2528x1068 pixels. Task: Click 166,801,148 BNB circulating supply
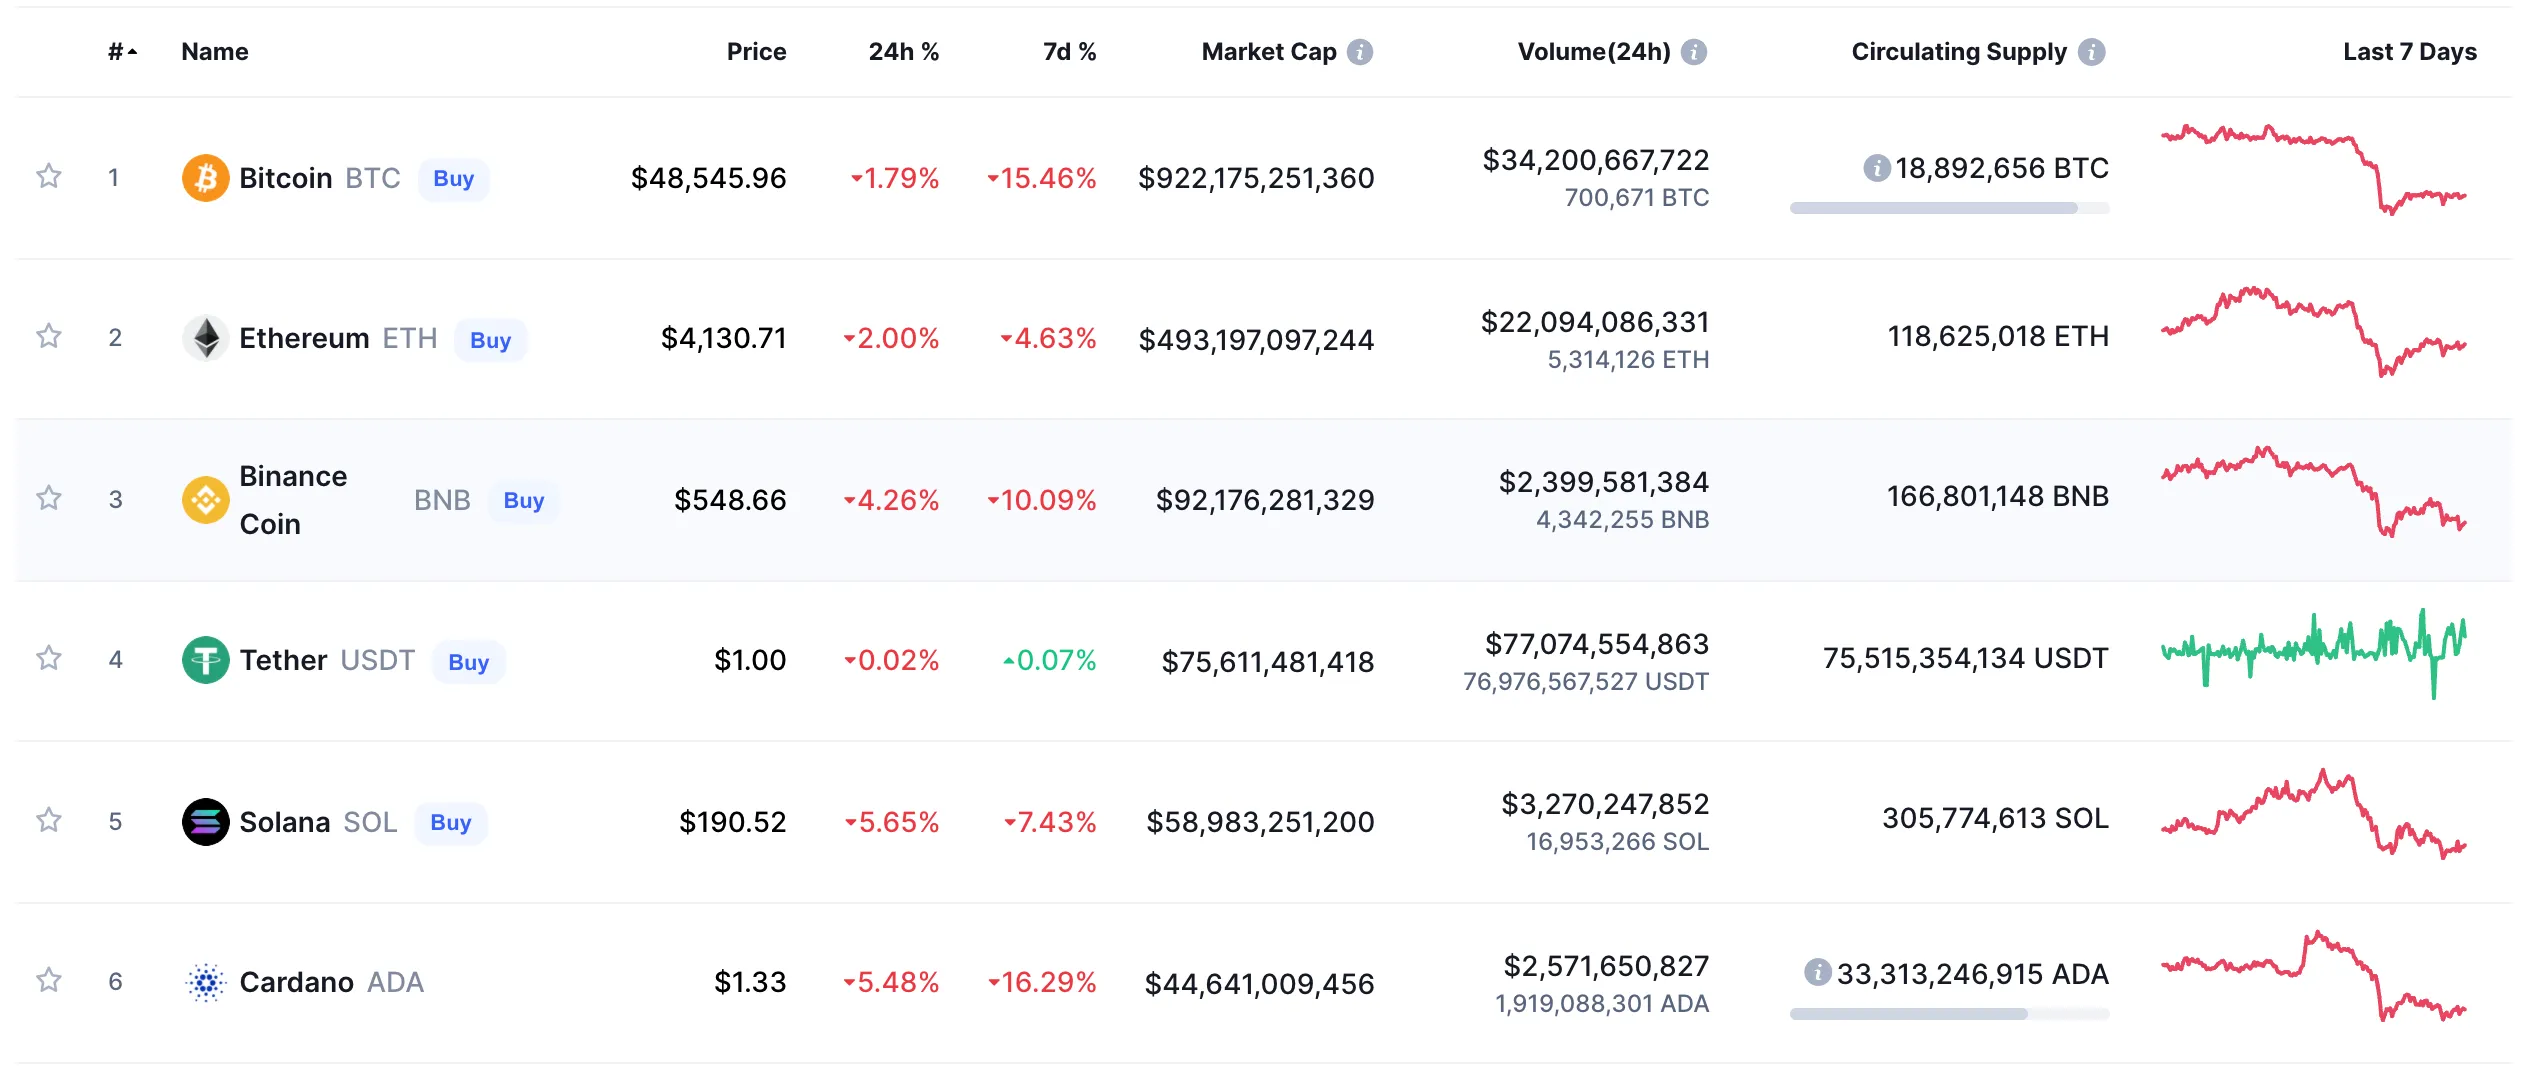[1998, 496]
